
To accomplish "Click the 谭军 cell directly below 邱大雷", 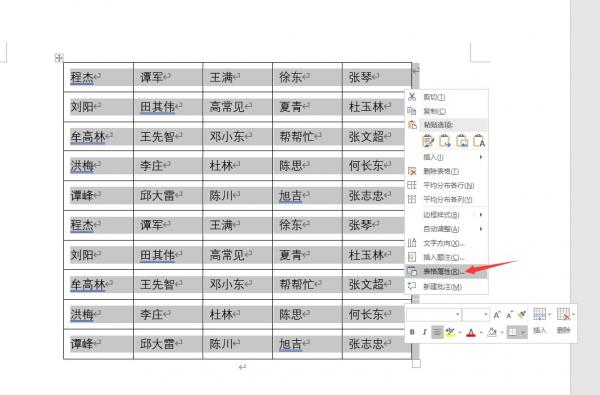I will pyautogui.click(x=168, y=225).
